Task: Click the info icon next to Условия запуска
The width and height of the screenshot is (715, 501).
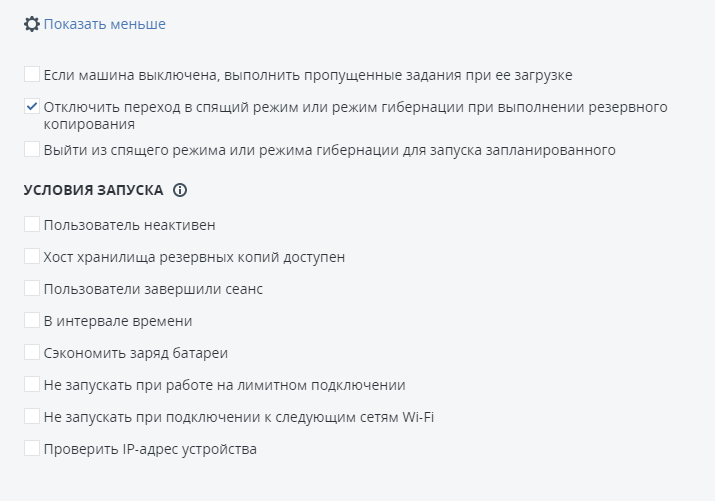Action: click(x=180, y=190)
